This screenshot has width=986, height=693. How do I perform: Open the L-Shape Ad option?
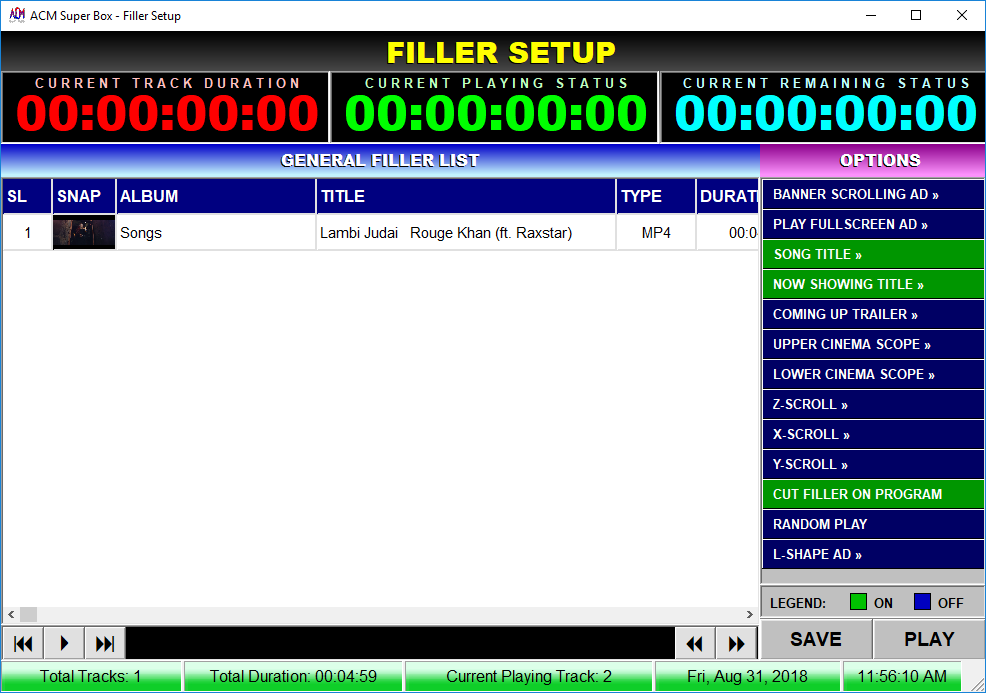tap(873, 554)
